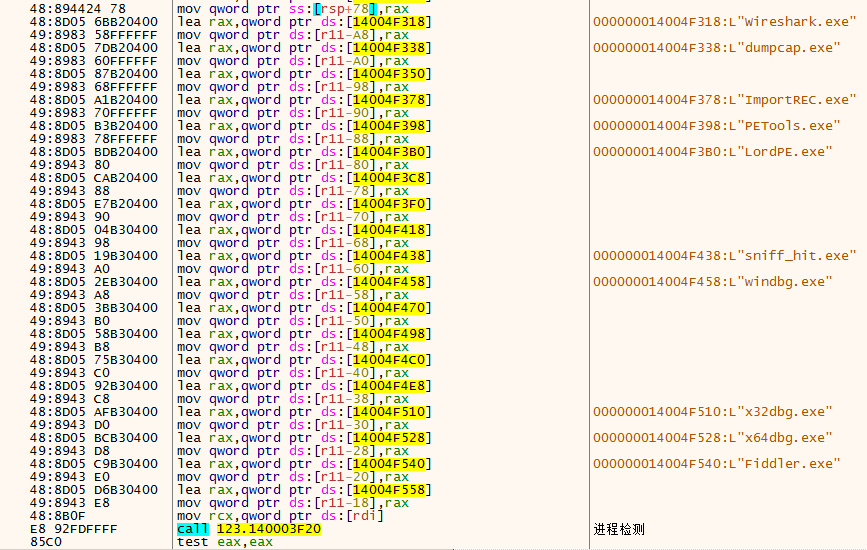Select the mov qword ptr ds:[r11-68],rax line
This screenshot has width=867, height=550.
[293, 243]
